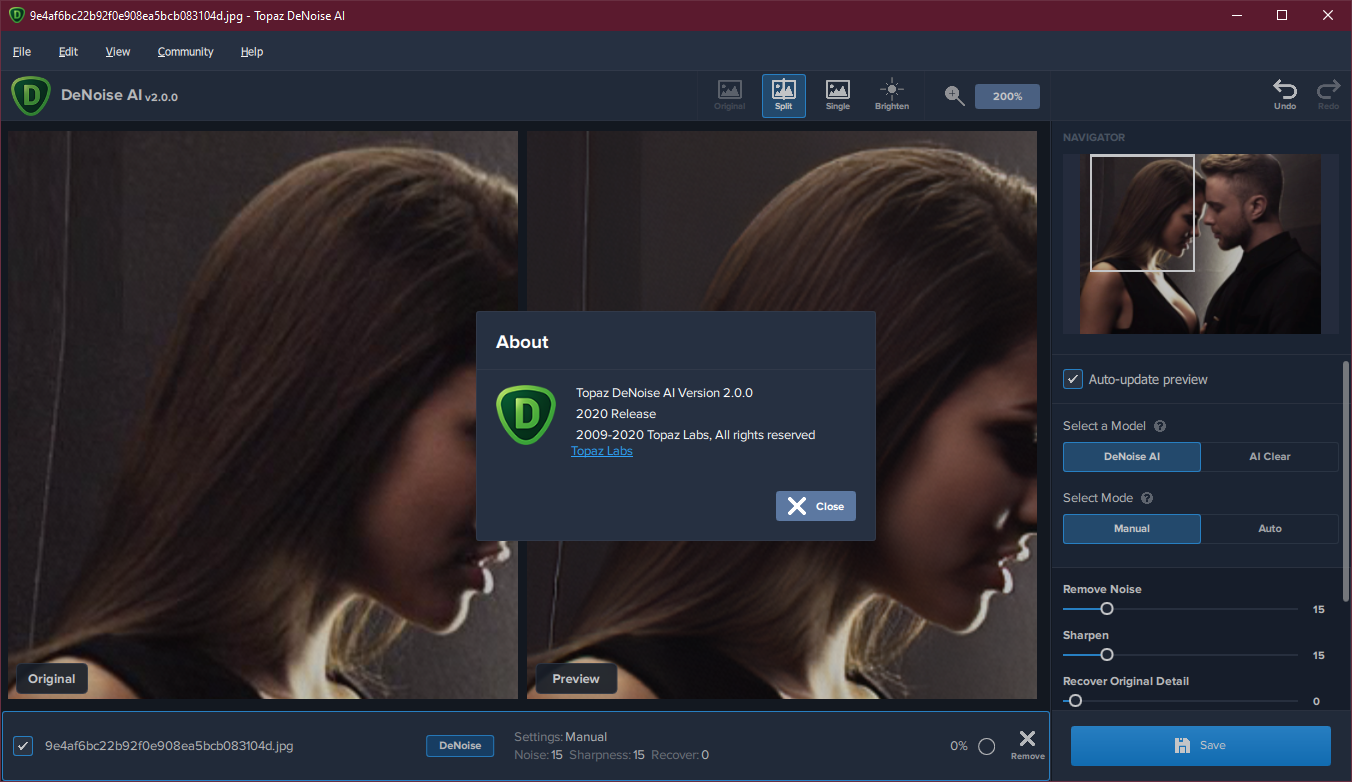Open the File menu
The width and height of the screenshot is (1352, 782).
click(x=22, y=51)
